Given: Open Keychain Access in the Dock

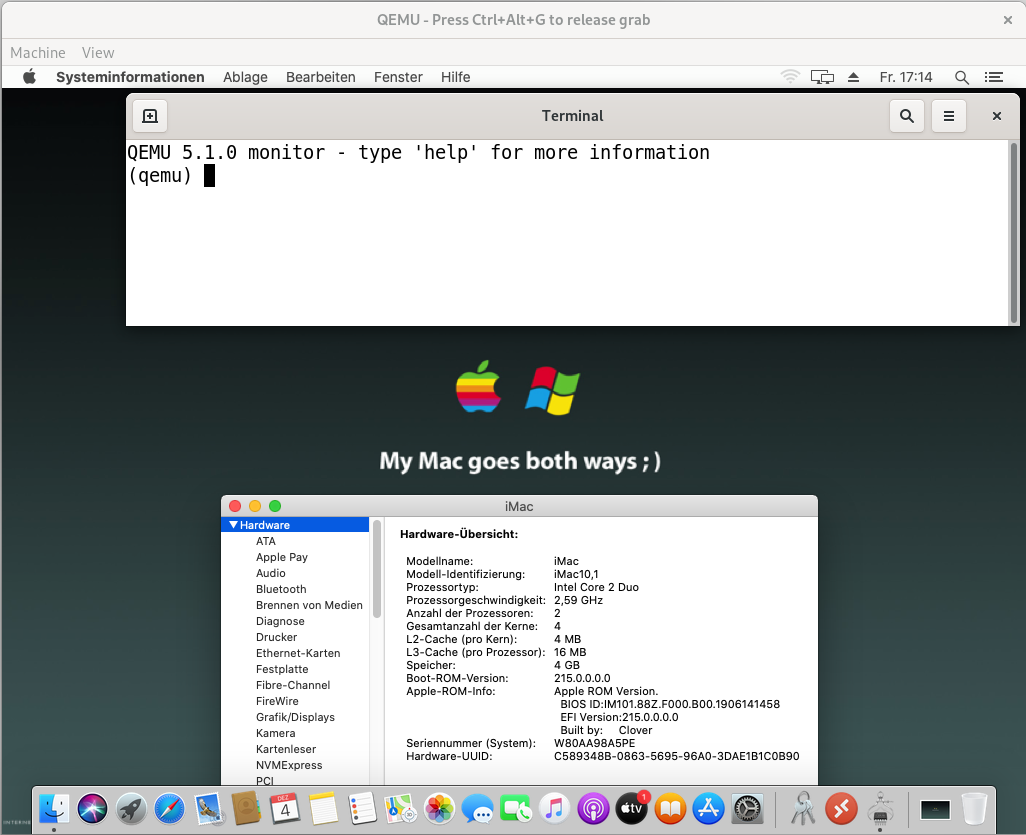Looking at the screenshot, I should coord(802,809).
